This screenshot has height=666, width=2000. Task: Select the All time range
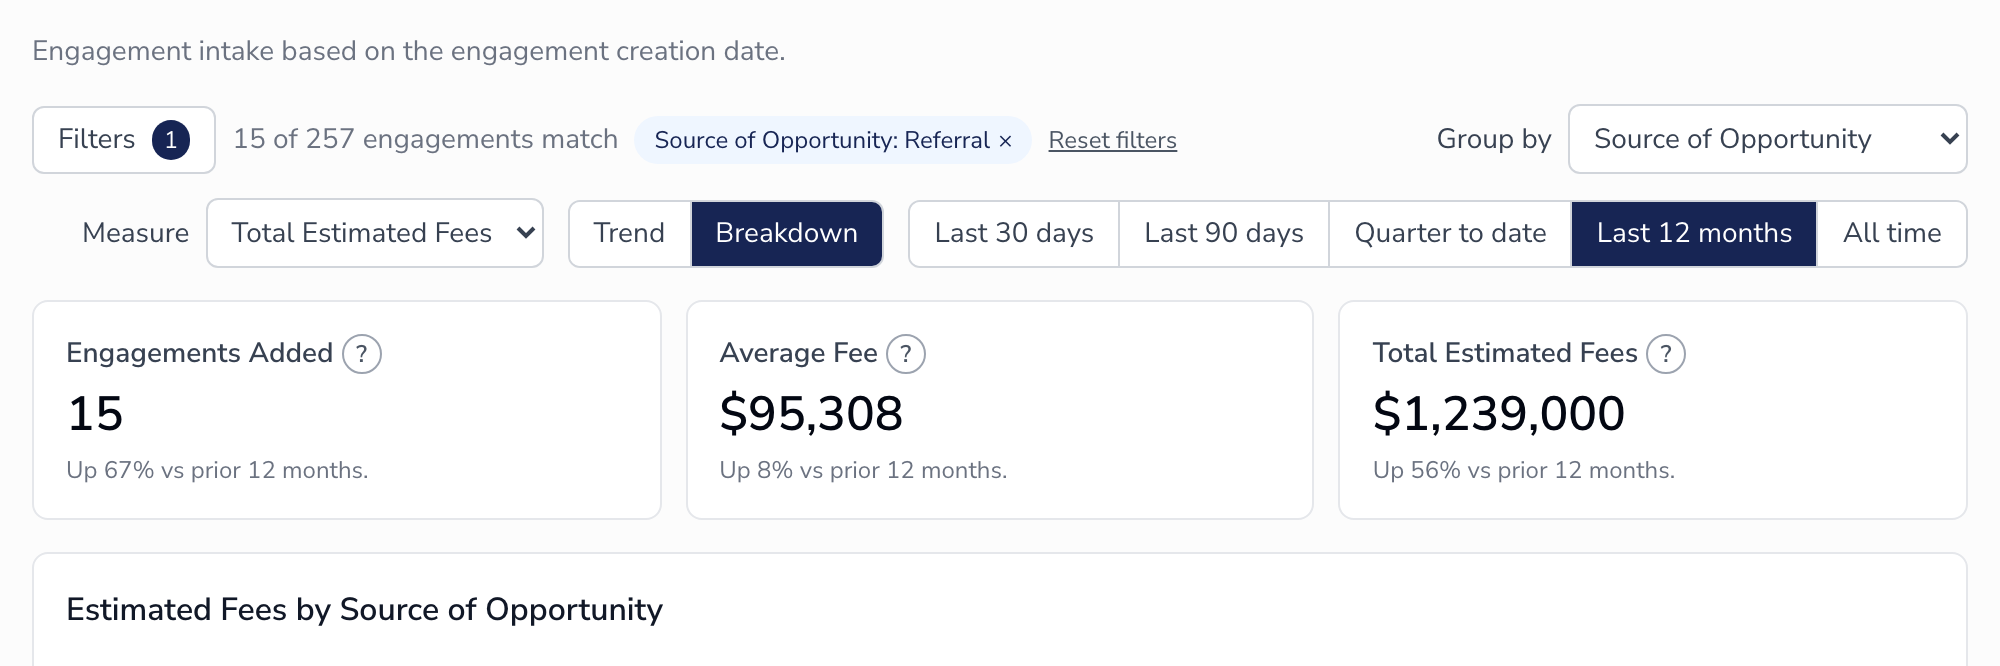(1892, 234)
